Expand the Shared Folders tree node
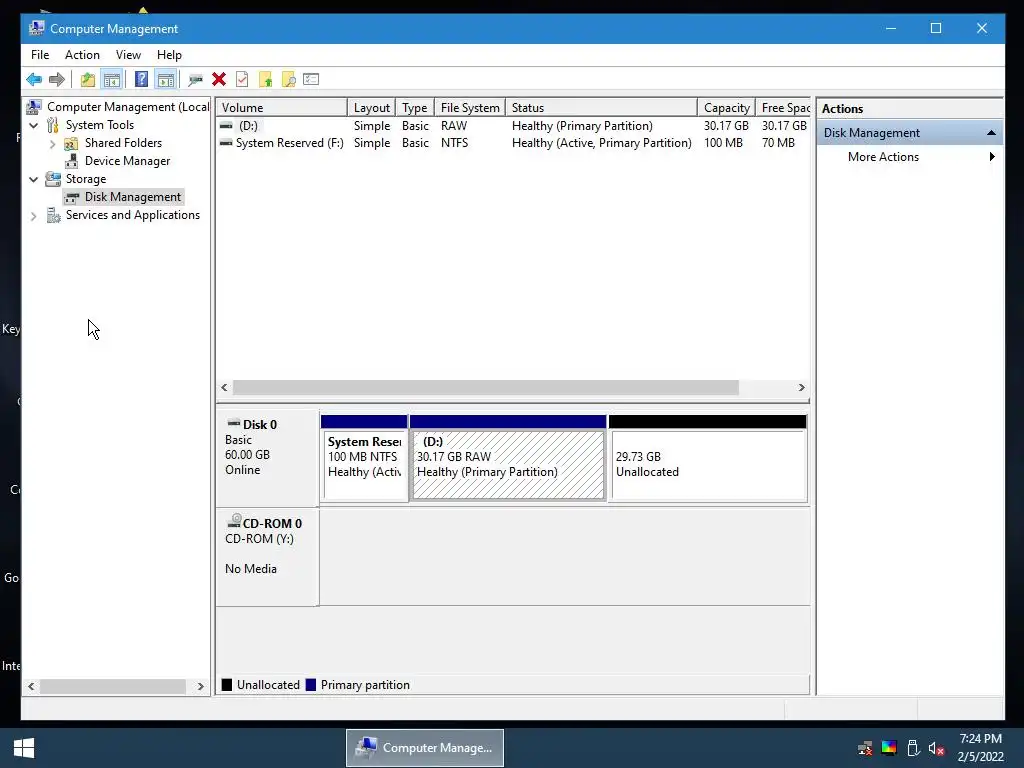 [x=52, y=144]
